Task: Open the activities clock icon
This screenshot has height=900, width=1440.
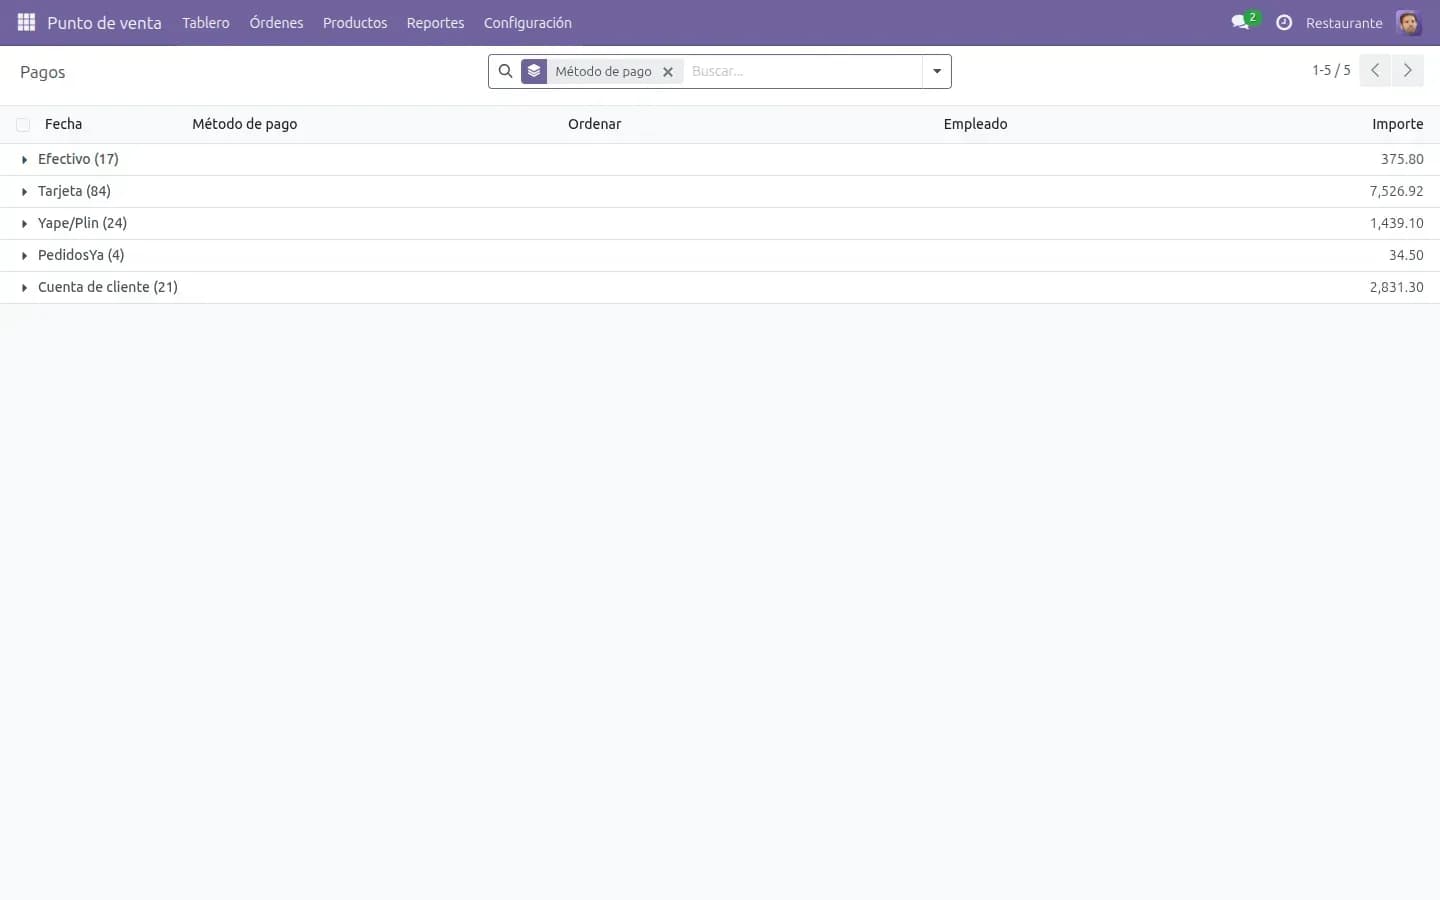Action: click(x=1284, y=22)
